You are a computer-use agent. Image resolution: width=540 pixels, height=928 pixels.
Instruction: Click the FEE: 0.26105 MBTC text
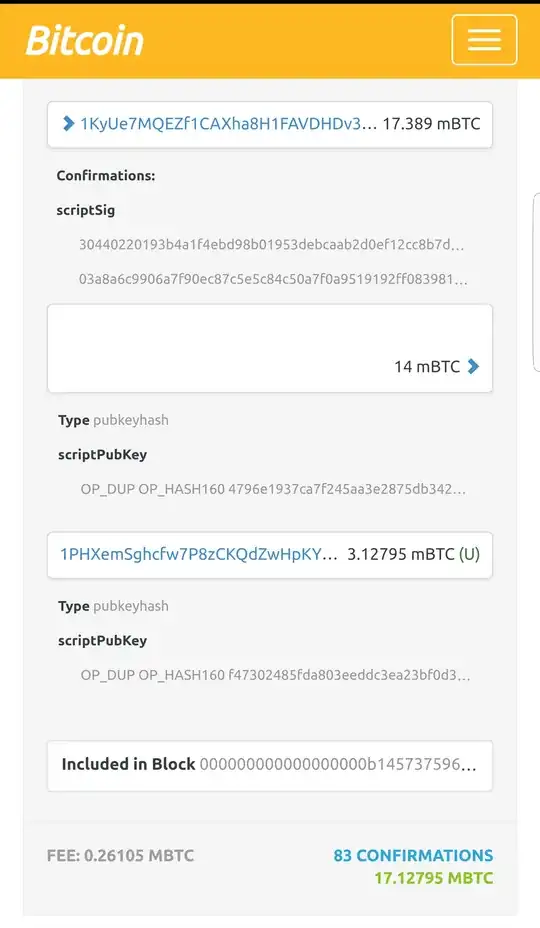120,855
